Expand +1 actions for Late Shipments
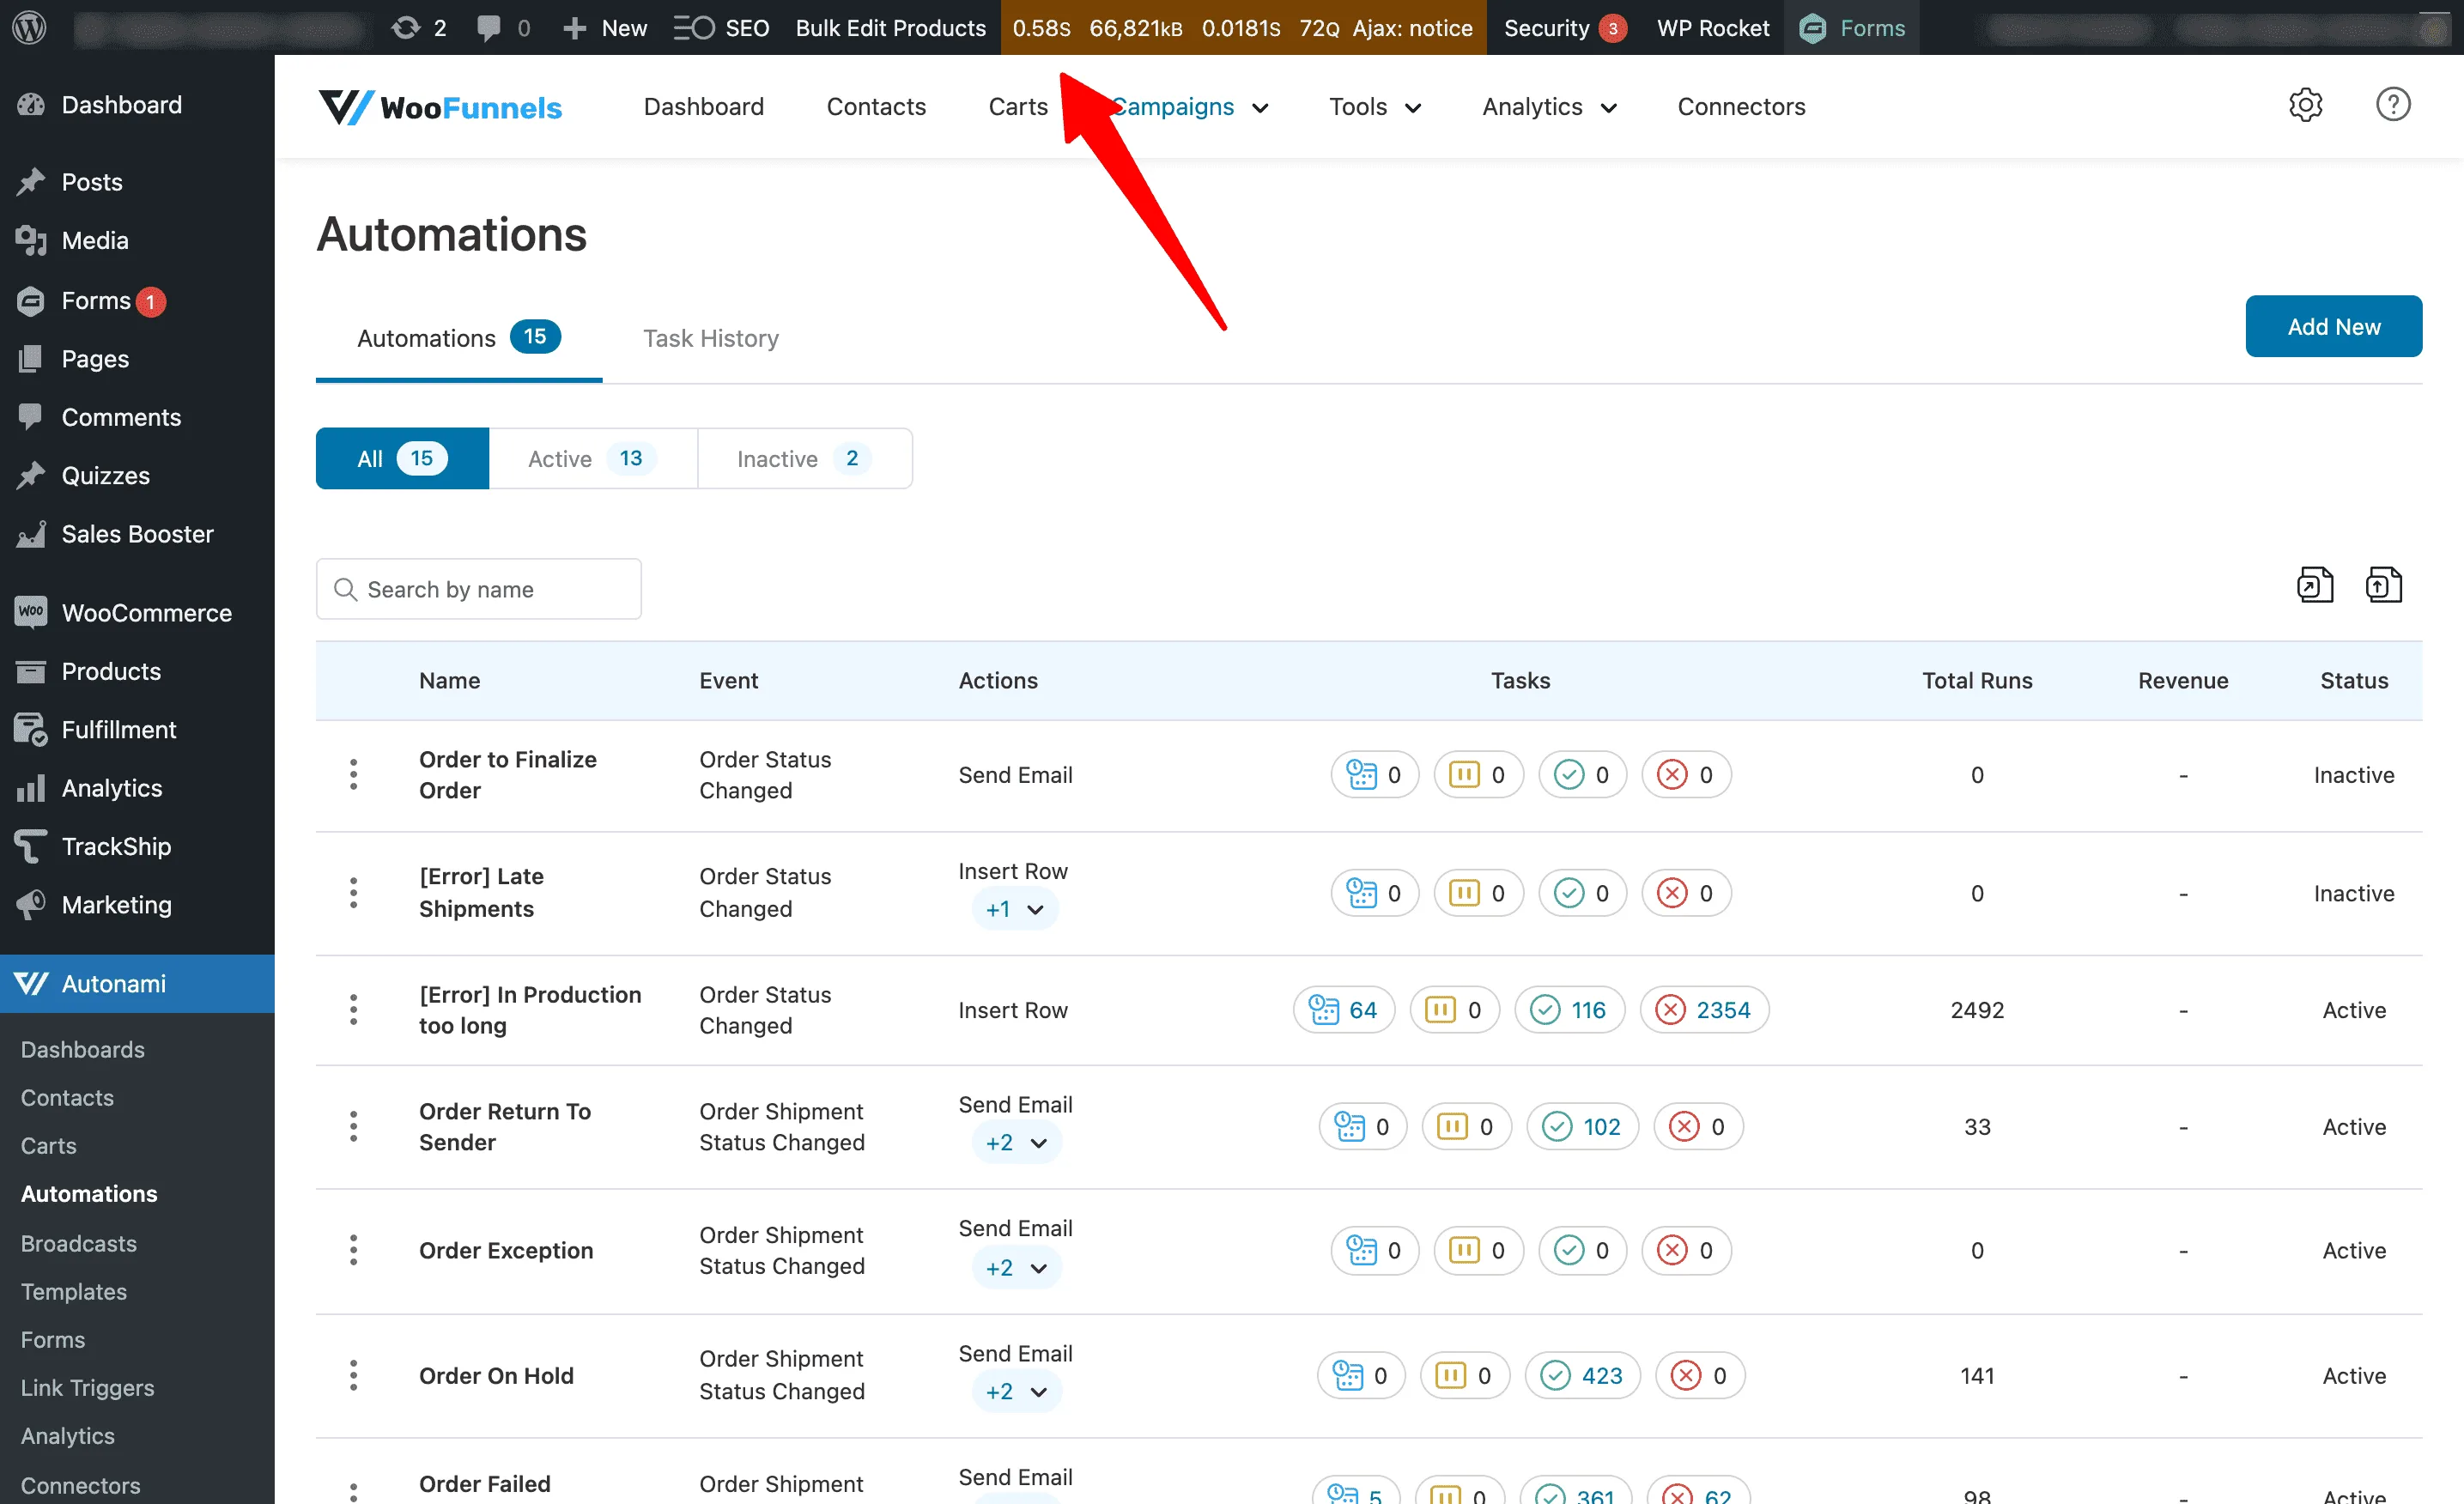 1014,909
